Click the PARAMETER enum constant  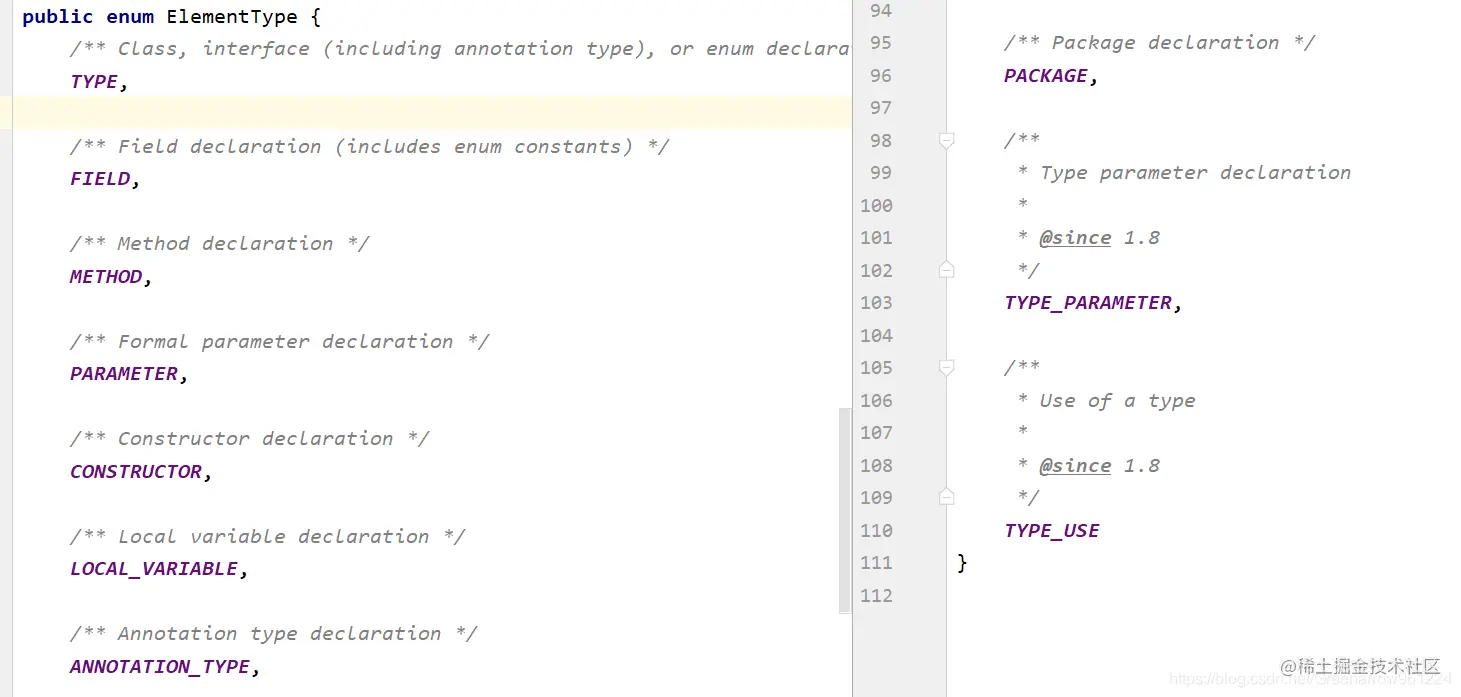click(x=124, y=374)
